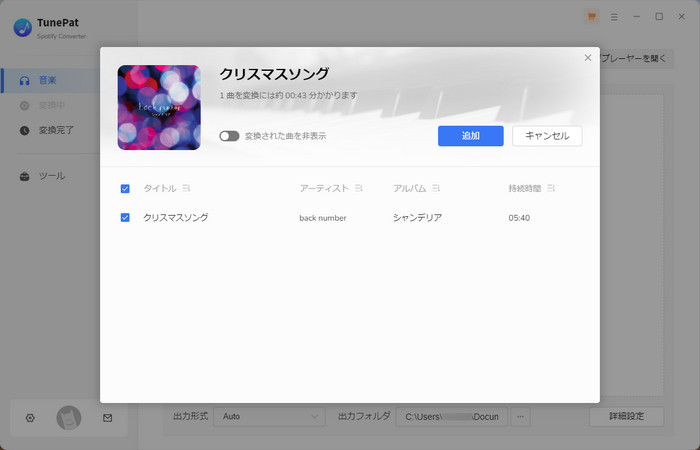Click the 05:40 duration value
Viewport: 700px width, 450px height.
pyautogui.click(x=519, y=218)
